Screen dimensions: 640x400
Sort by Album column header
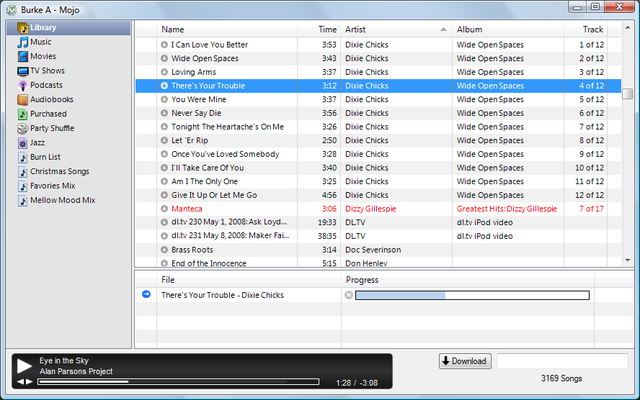pos(508,29)
